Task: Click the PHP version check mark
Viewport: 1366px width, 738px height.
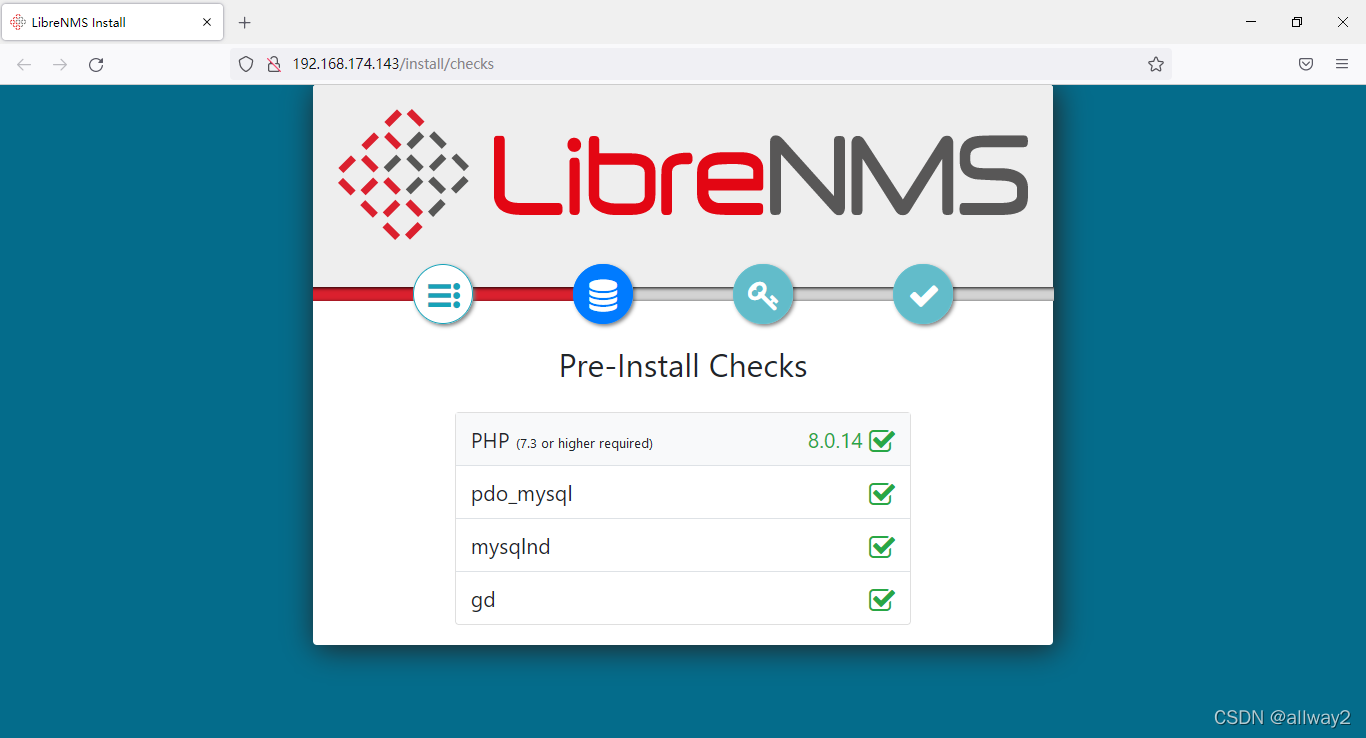Action: pos(881,441)
